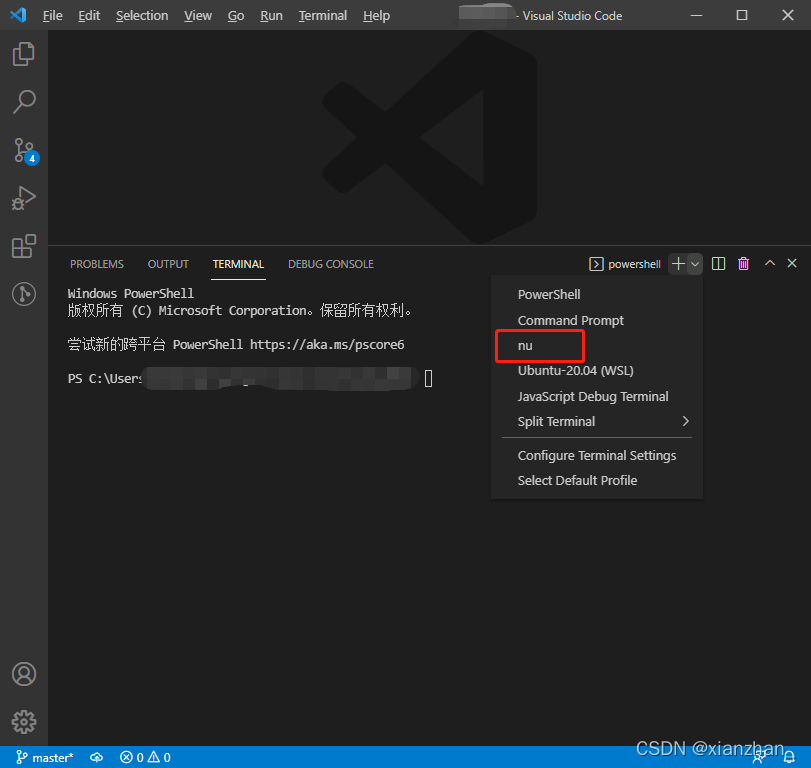Open the Help menu
811x768 pixels.
tap(376, 16)
